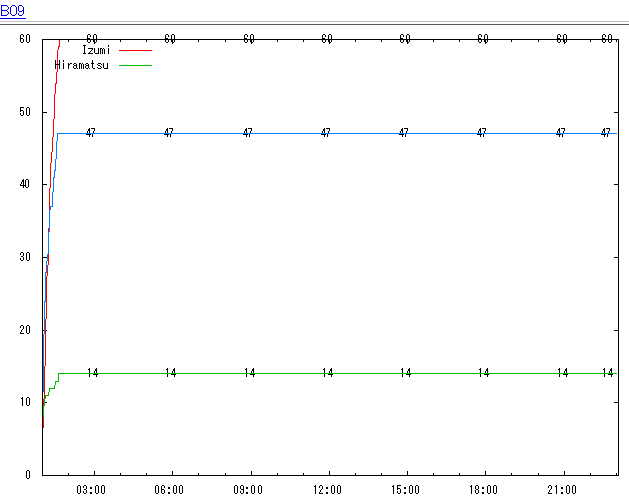Viewport: 629px width, 499px height.
Task: Click the y-axis label 30
Action: pyautogui.click(x=25, y=257)
